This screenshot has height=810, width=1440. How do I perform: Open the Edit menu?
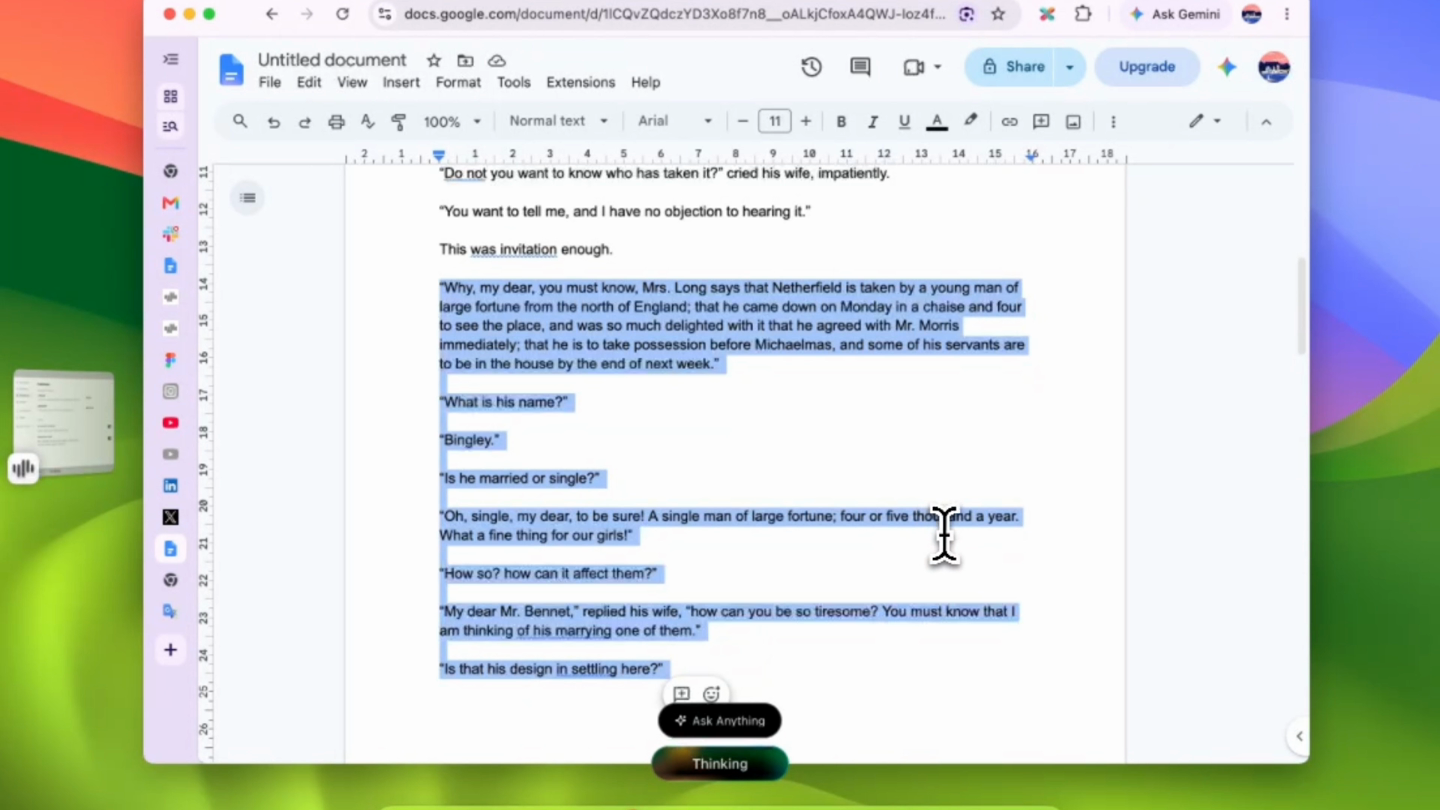point(309,83)
